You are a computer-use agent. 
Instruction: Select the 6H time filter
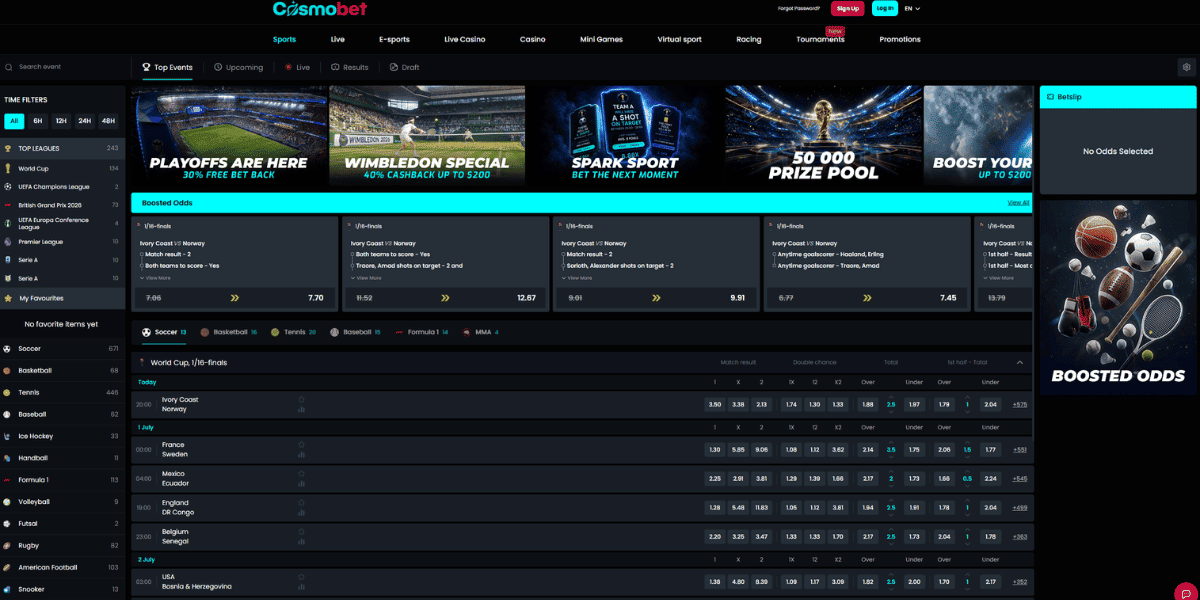(38, 121)
